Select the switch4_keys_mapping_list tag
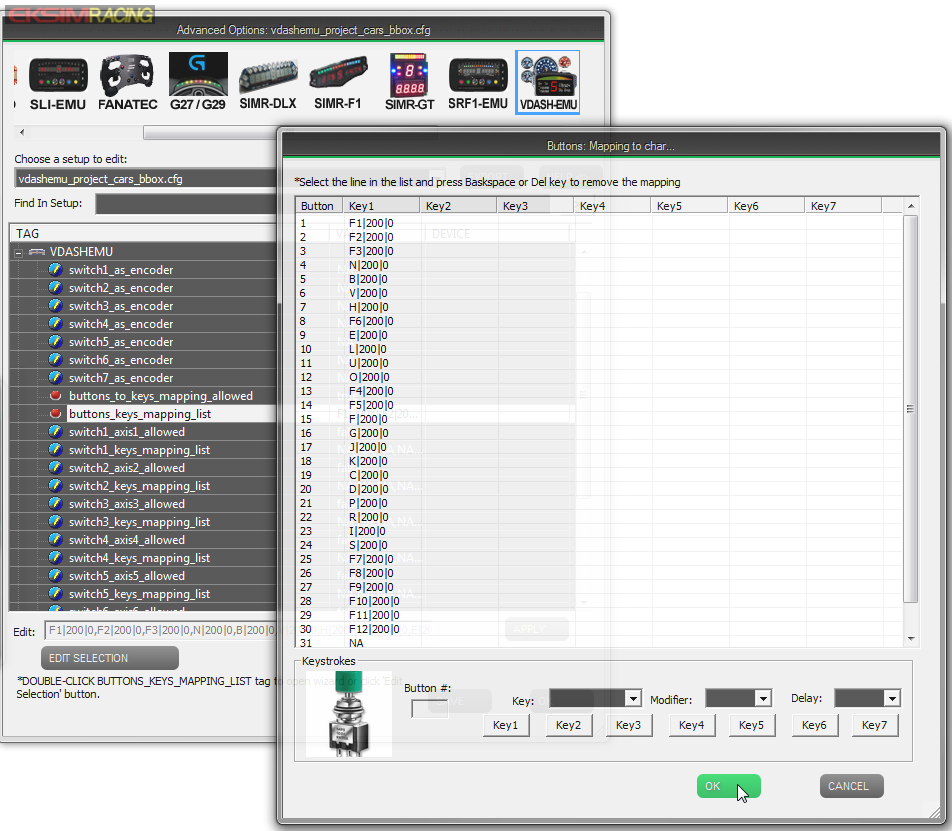This screenshot has width=952, height=831. (x=139, y=558)
